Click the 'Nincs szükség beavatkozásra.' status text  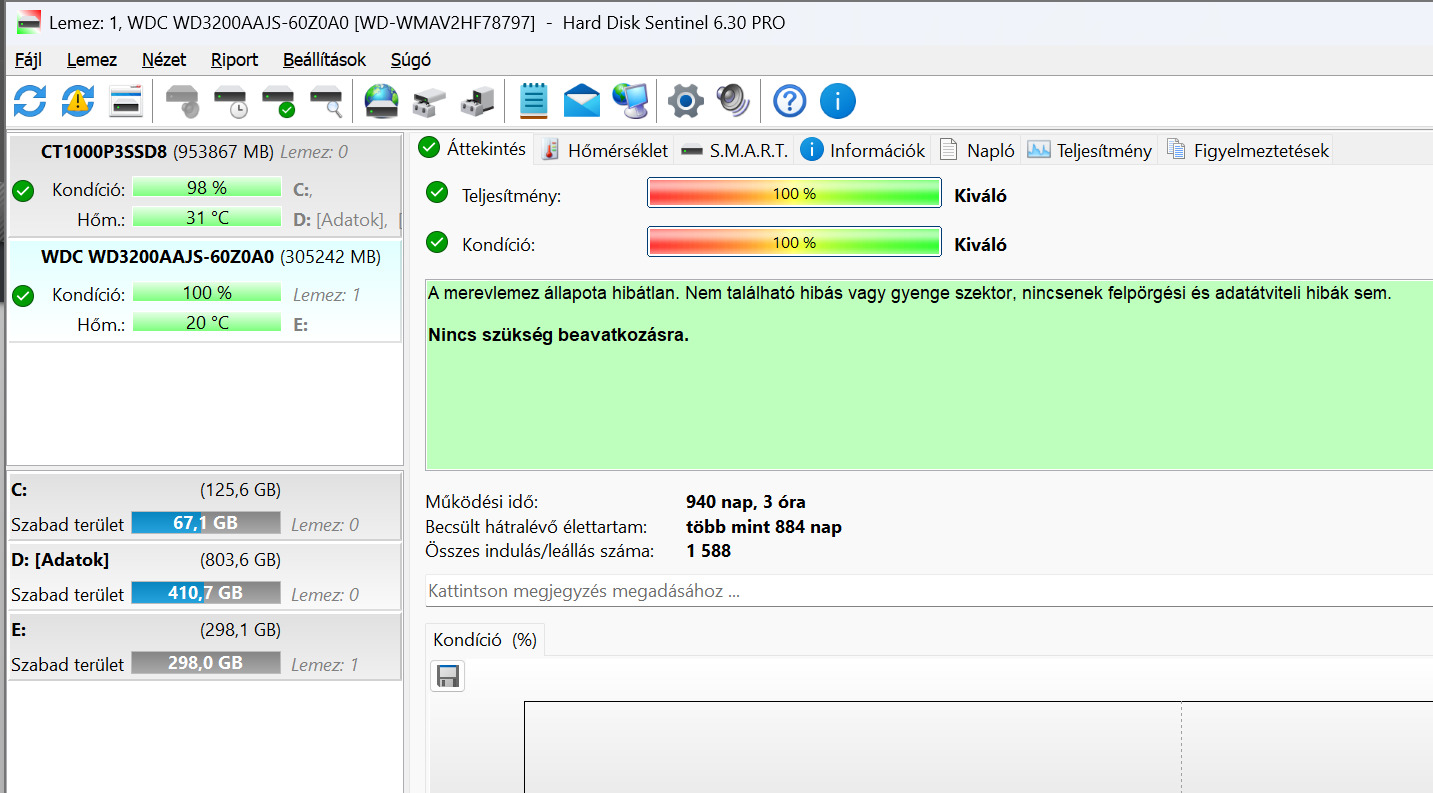[558, 335]
